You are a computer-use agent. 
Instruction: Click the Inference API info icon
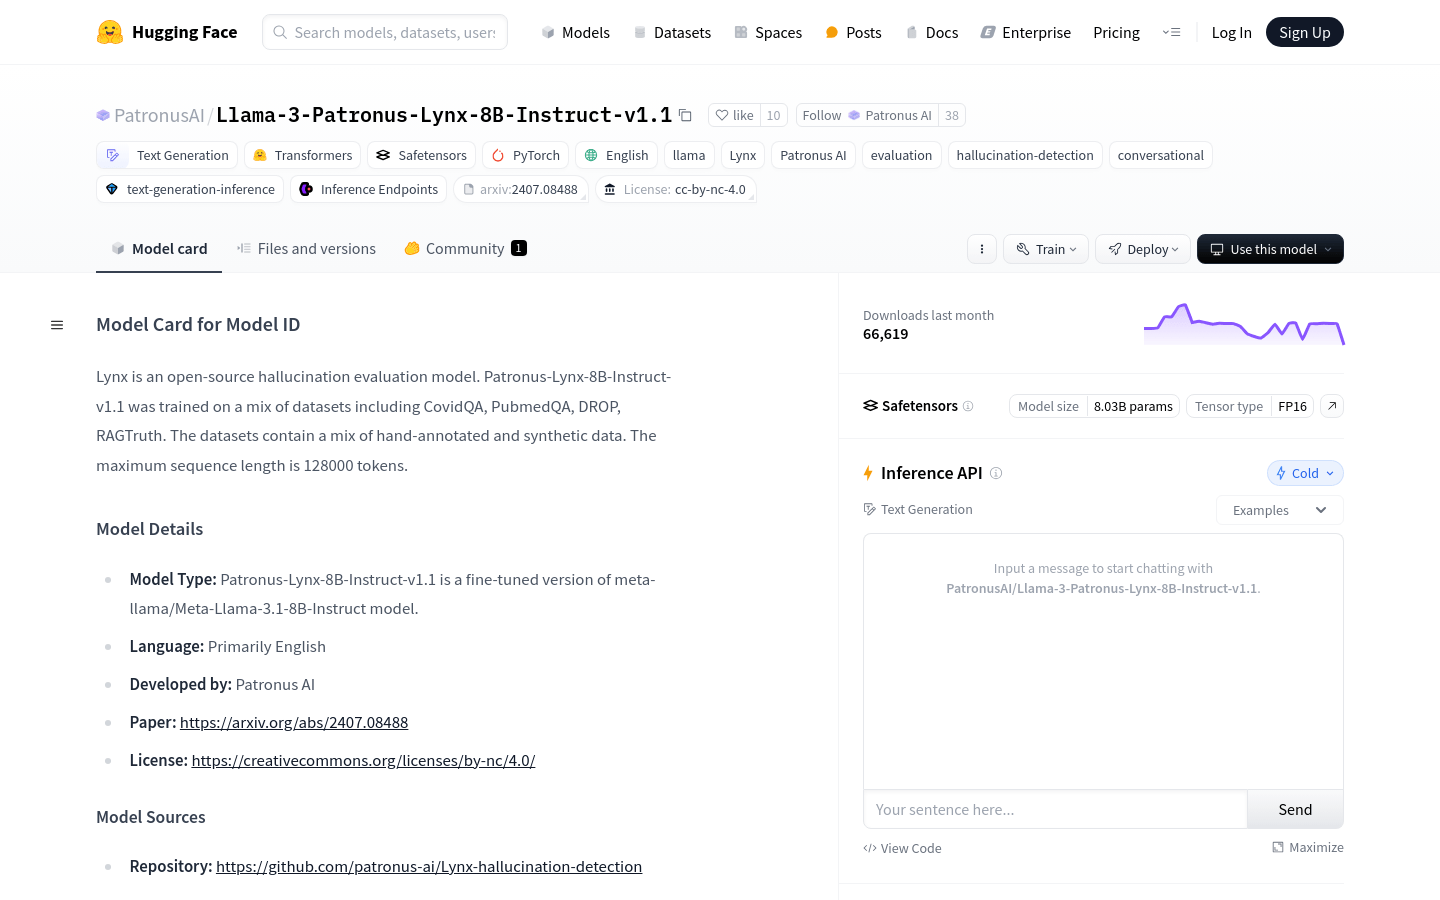click(x=996, y=473)
